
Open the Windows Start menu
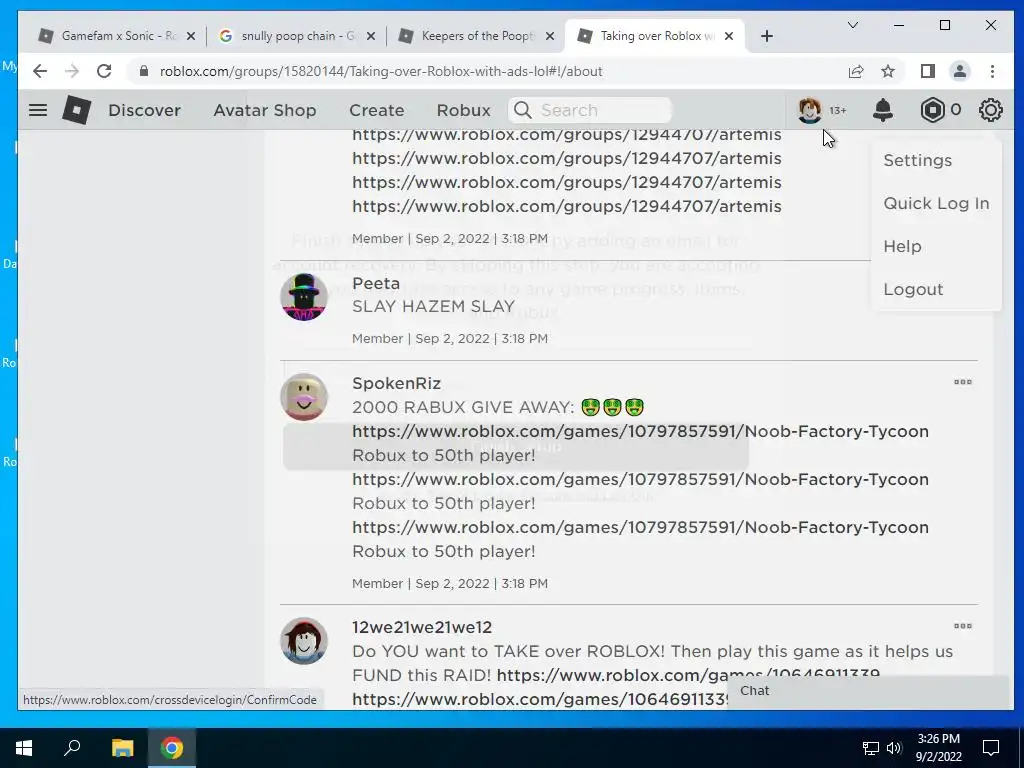coord(24,748)
